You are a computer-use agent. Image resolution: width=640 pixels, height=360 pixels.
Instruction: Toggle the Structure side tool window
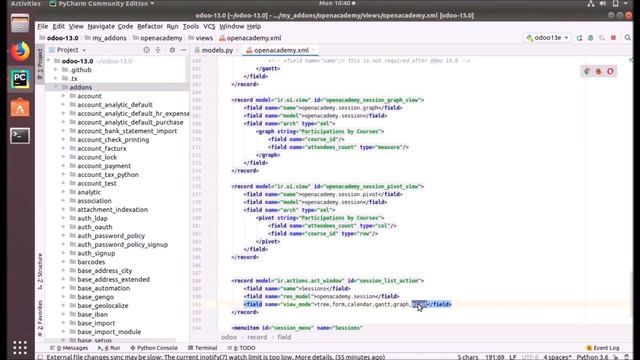coord(40,271)
